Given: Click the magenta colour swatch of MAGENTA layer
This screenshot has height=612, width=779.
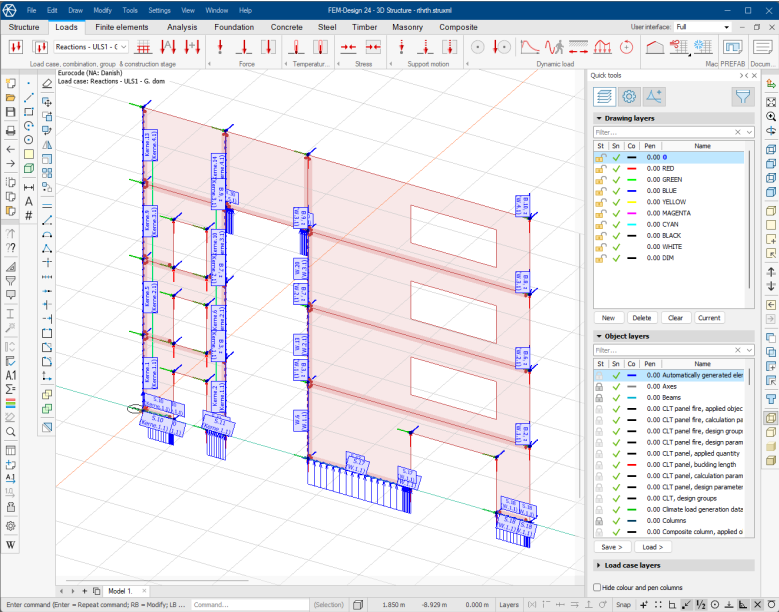Looking at the screenshot, I should pyautogui.click(x=631, y=213).
